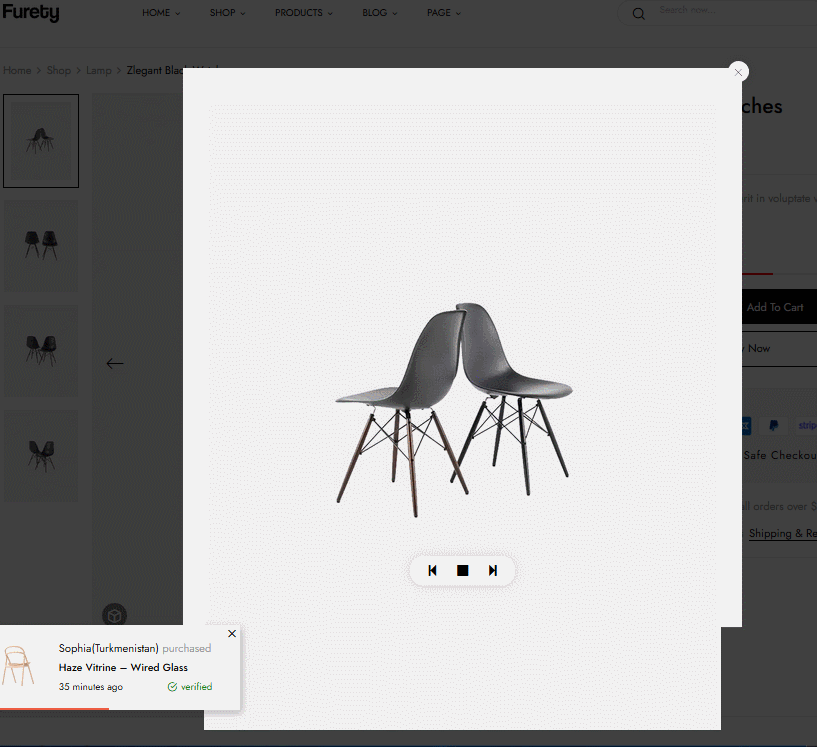Click the 3D cube view icon
The height and width of the screenshot is (747, 817).
pyautogui.click(x=115, y=615)
